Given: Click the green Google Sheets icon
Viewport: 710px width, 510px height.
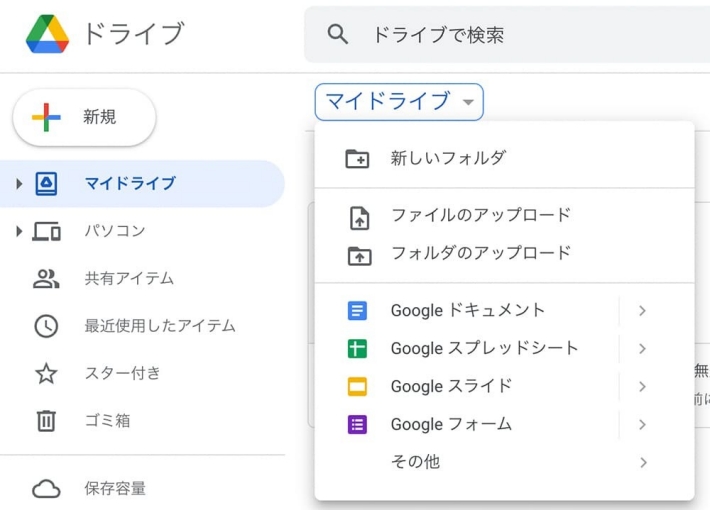Looking at the screenshot, I should [x=357, y=349].
